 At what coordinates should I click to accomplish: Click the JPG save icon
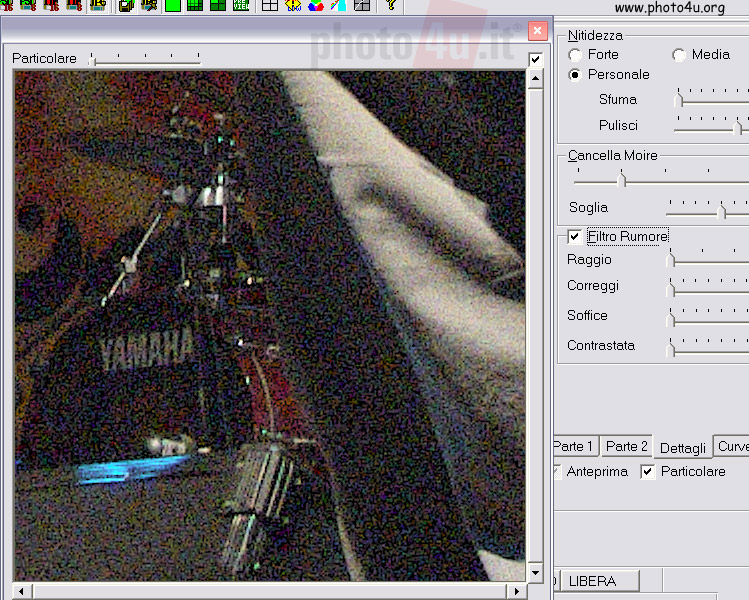click(x=98, y=5)
